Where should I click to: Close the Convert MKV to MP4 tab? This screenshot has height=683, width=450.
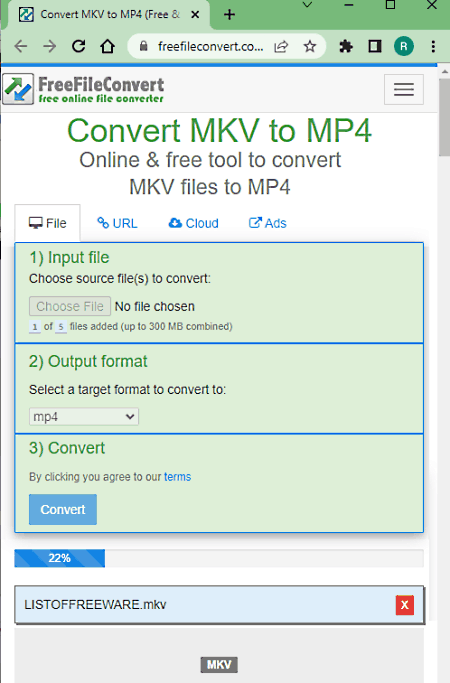click(x=195, y=15)
